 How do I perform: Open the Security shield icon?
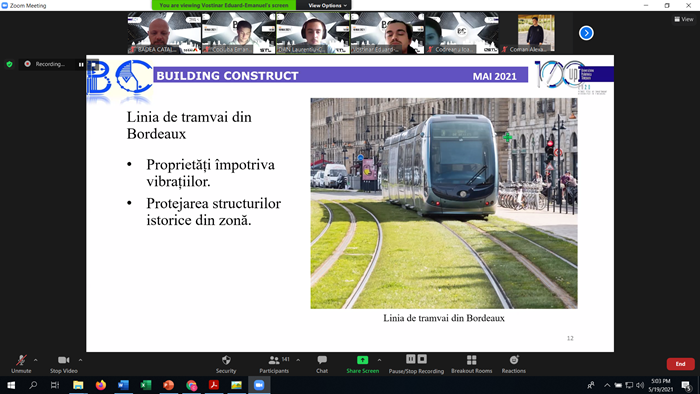click(x=226, y=360)
